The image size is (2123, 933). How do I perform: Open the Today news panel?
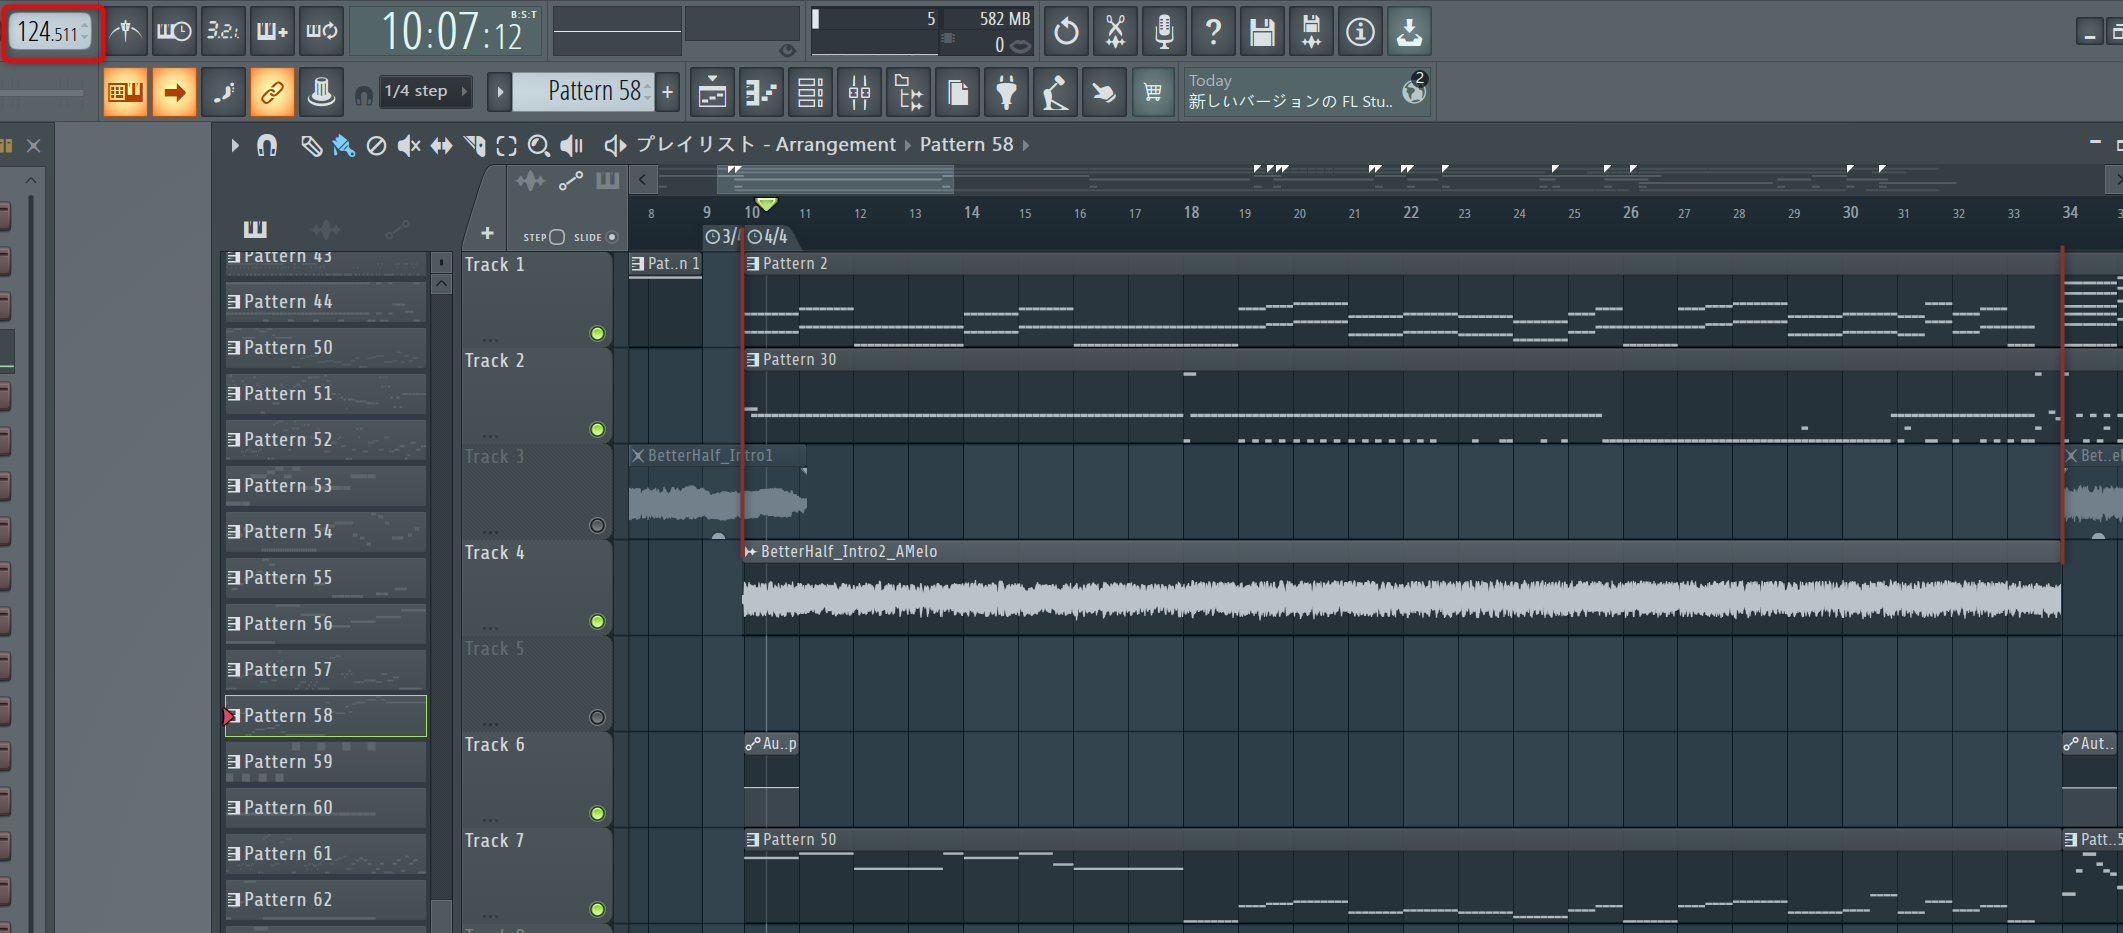1307,92
